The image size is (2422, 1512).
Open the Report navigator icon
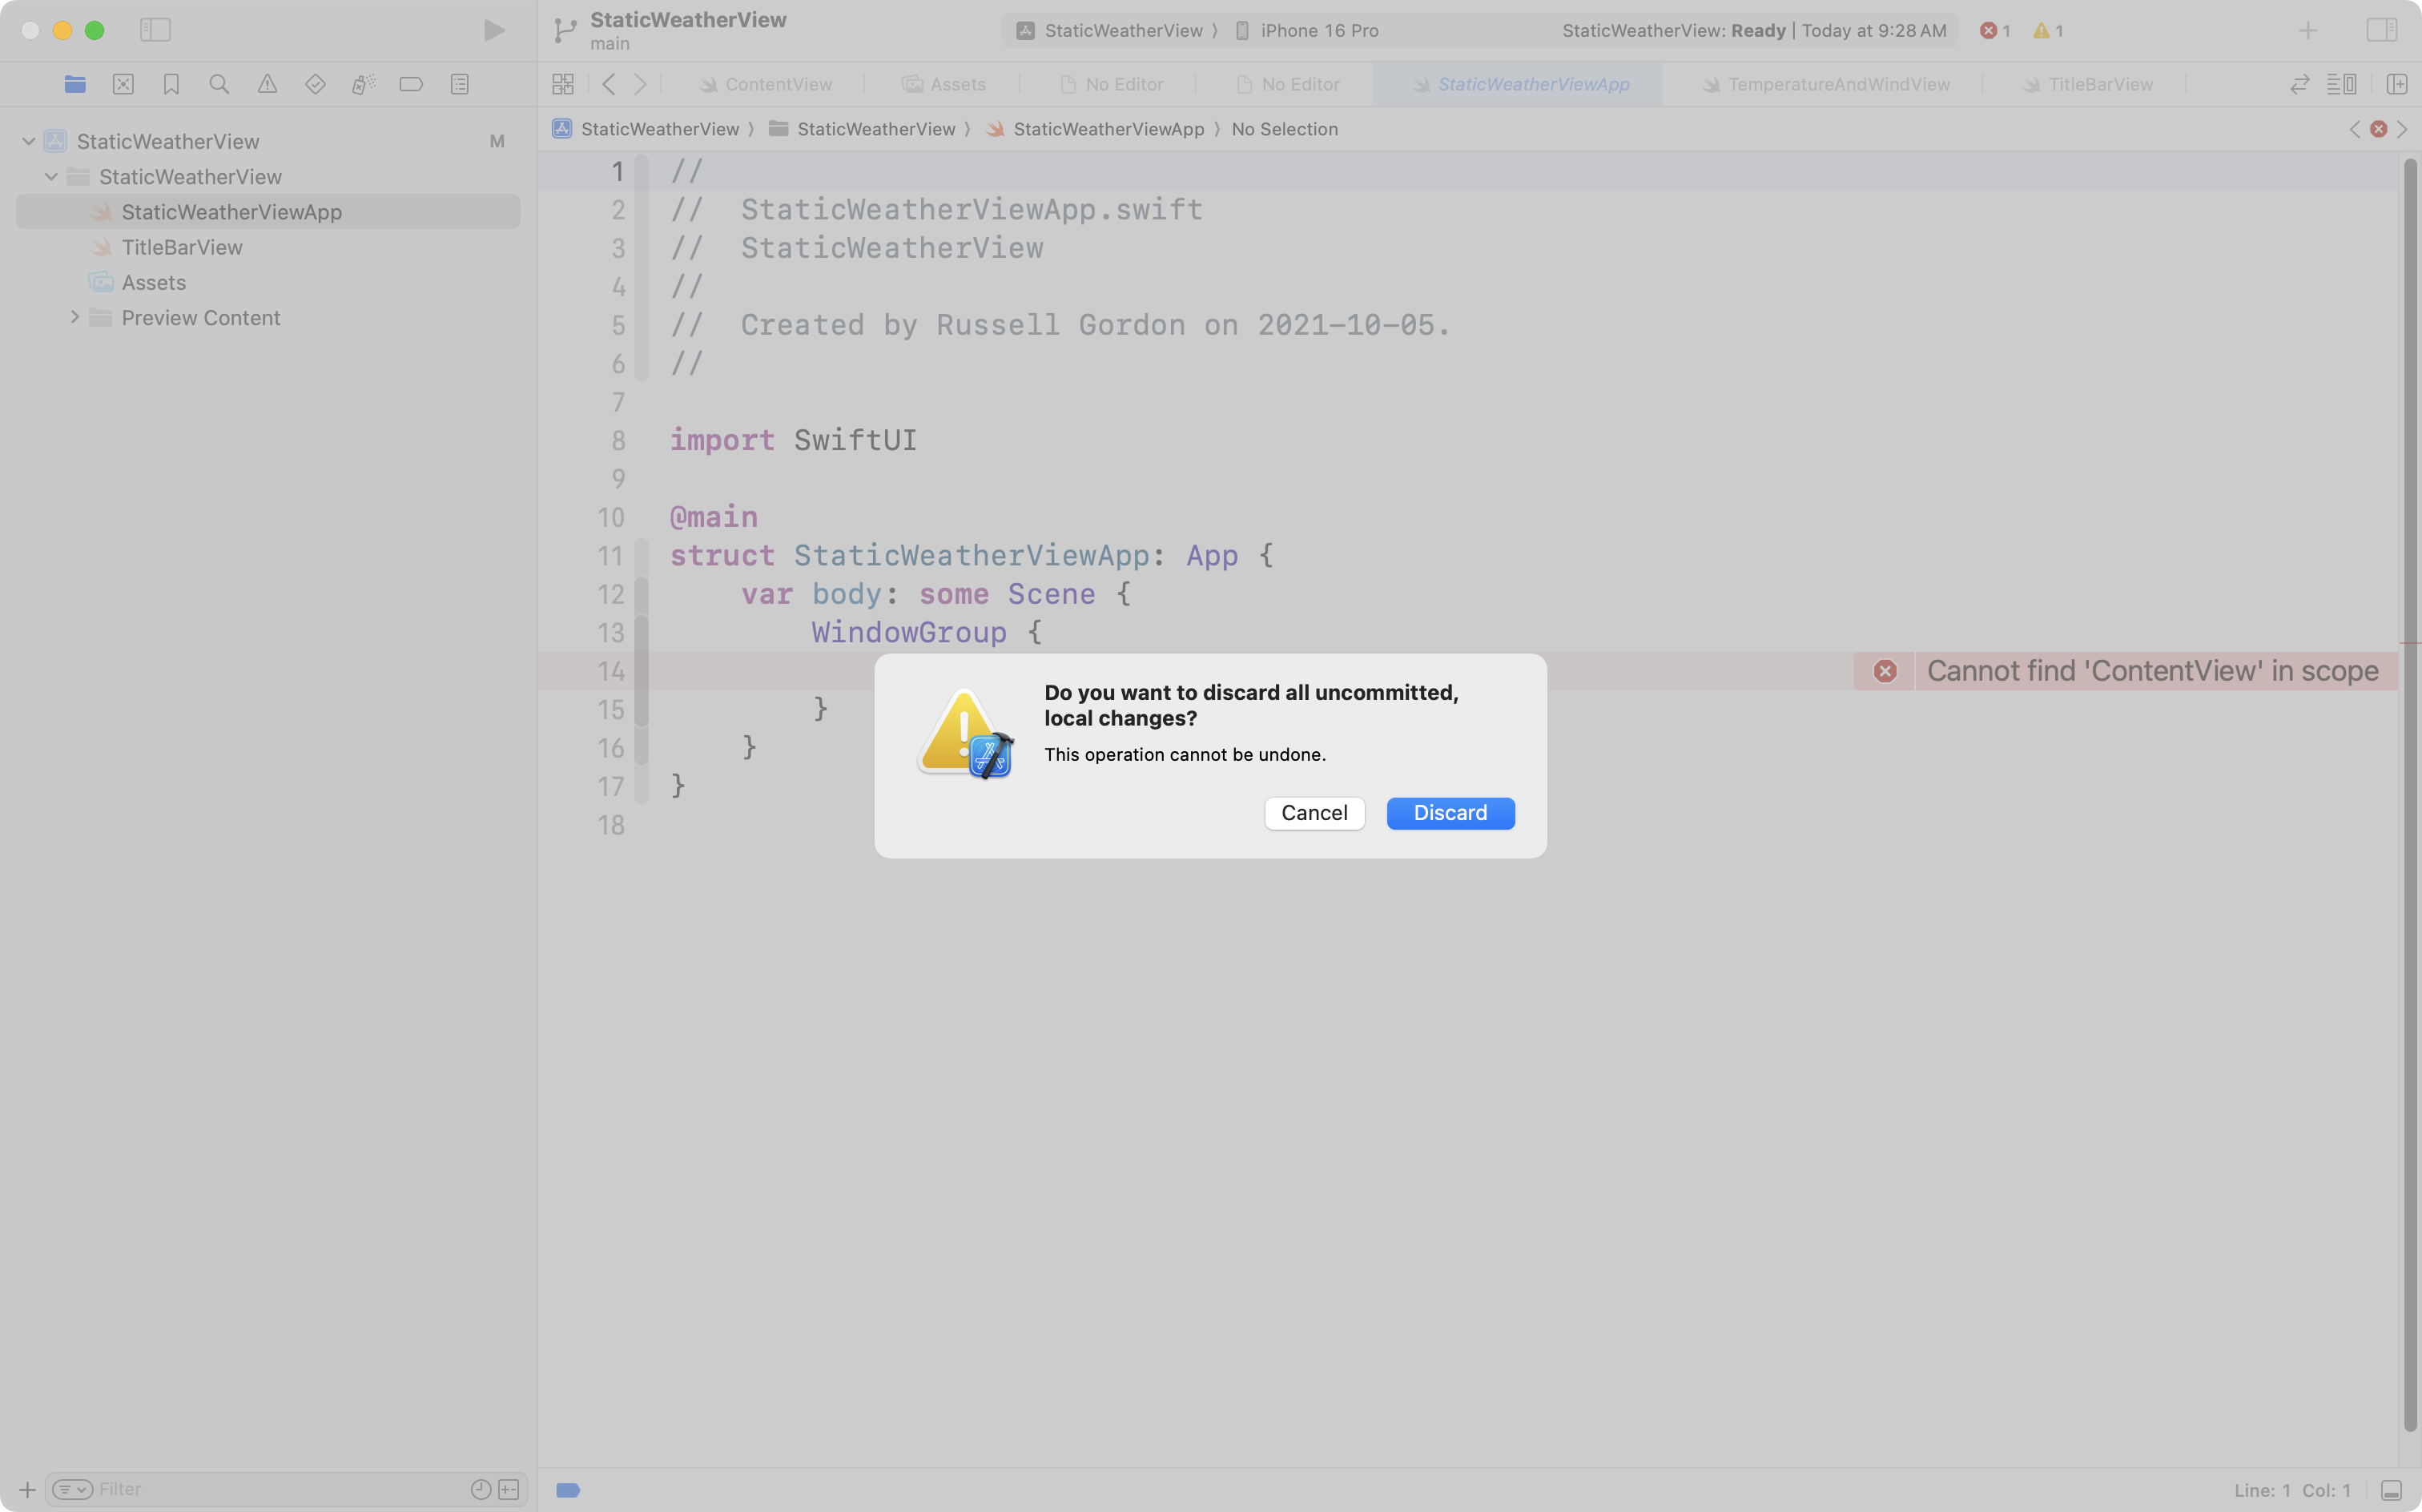[x=460, y=84]
